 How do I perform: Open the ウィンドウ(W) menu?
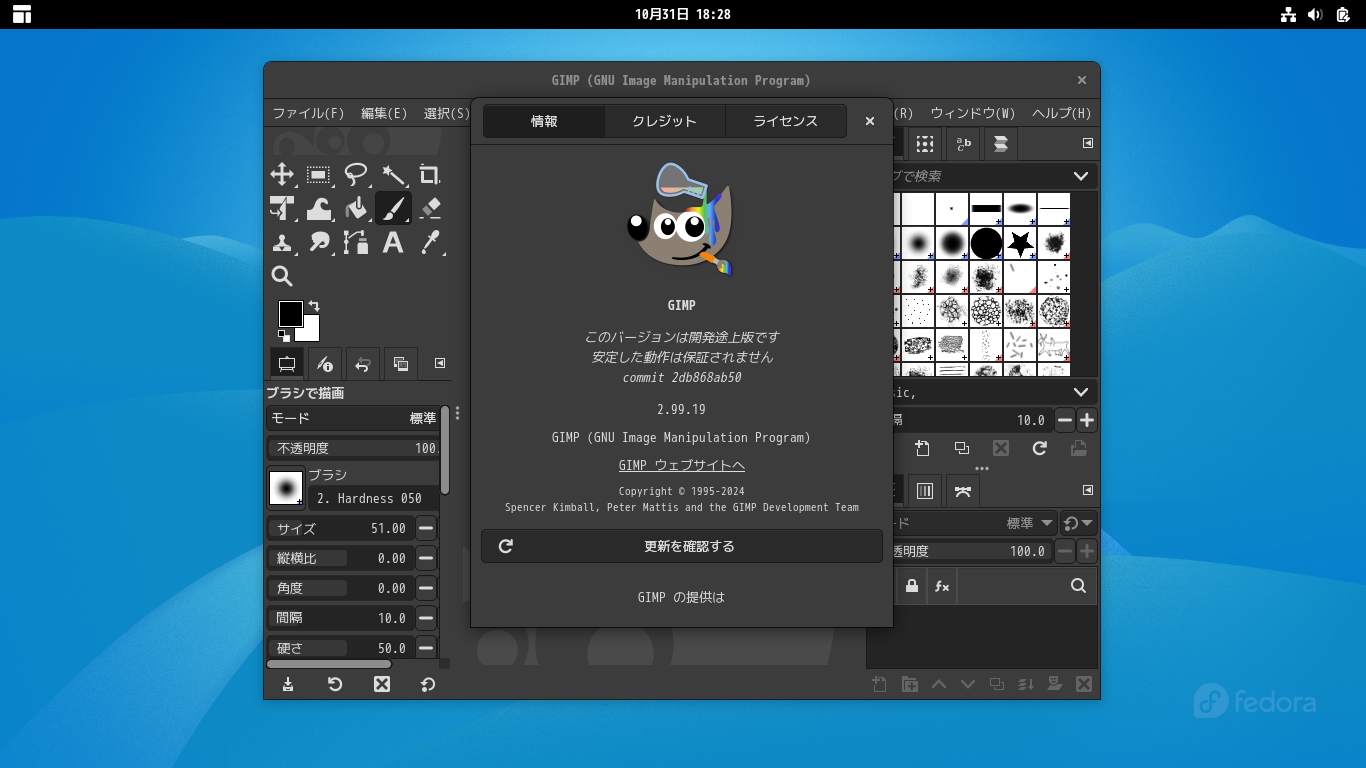pos(972,113)
